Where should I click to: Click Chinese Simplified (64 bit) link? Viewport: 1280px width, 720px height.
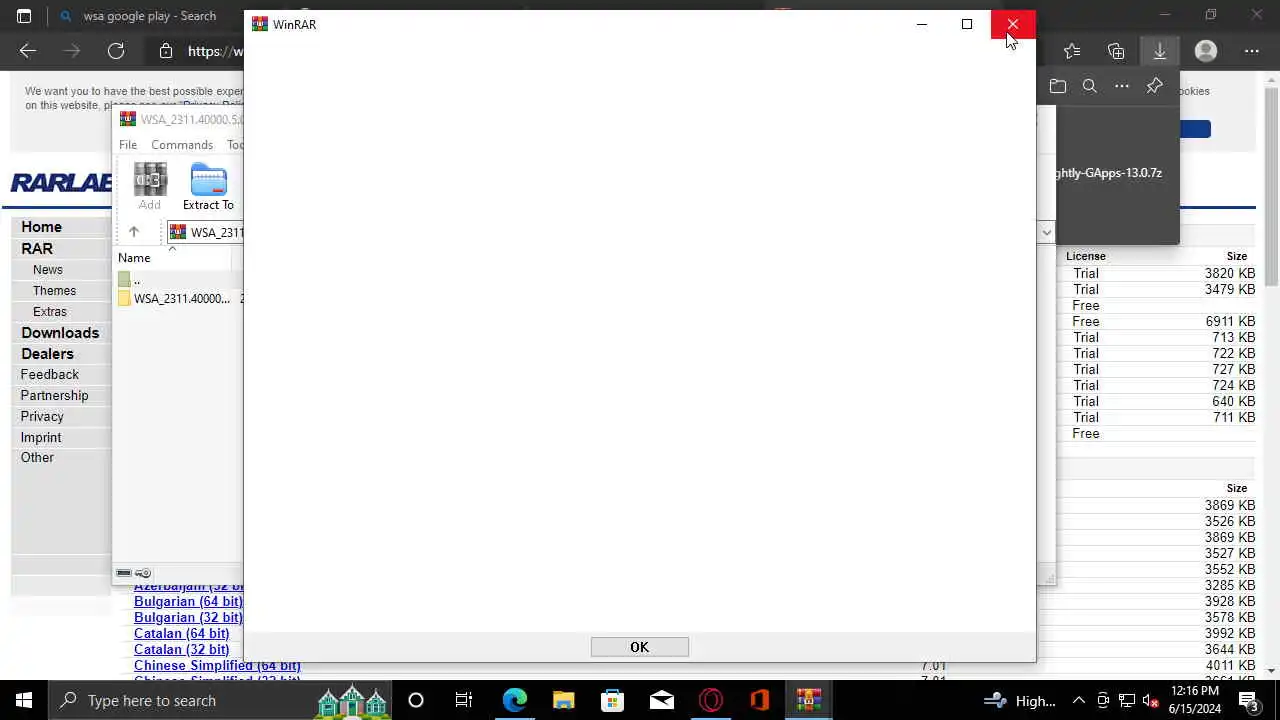click(x=217, y=666)
